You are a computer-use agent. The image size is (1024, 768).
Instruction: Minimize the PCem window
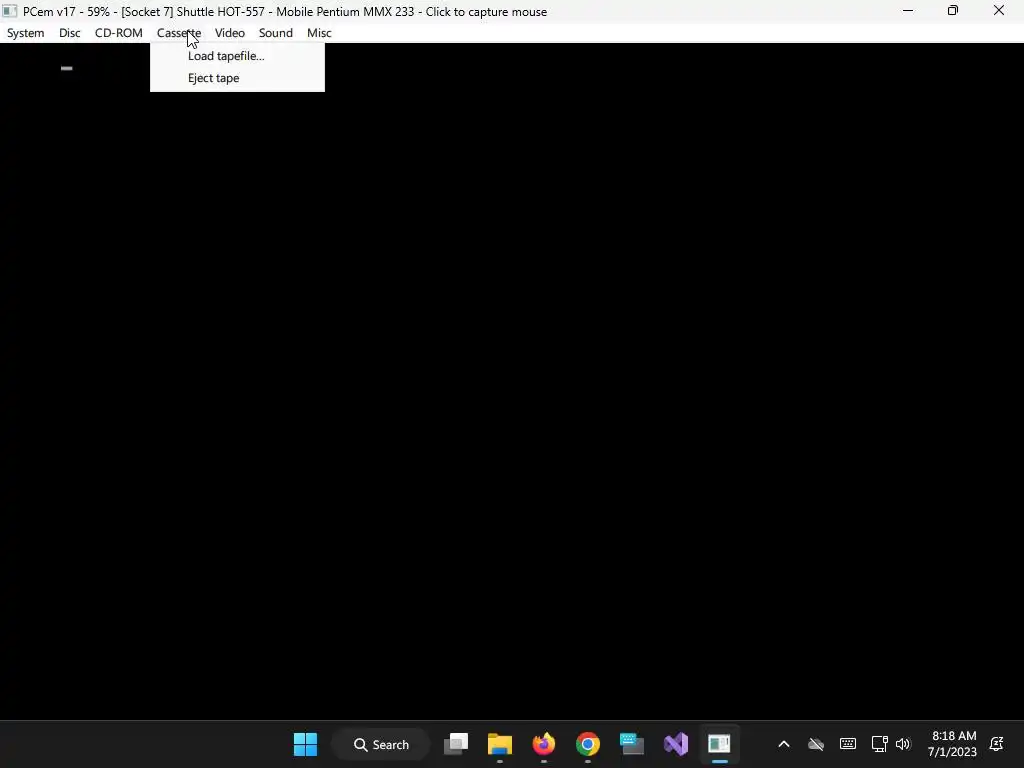pos(908,11)
